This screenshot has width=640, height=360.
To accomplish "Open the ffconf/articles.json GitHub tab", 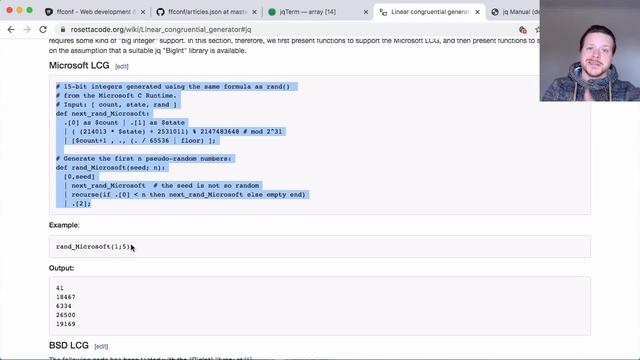I will click(207, 12).
